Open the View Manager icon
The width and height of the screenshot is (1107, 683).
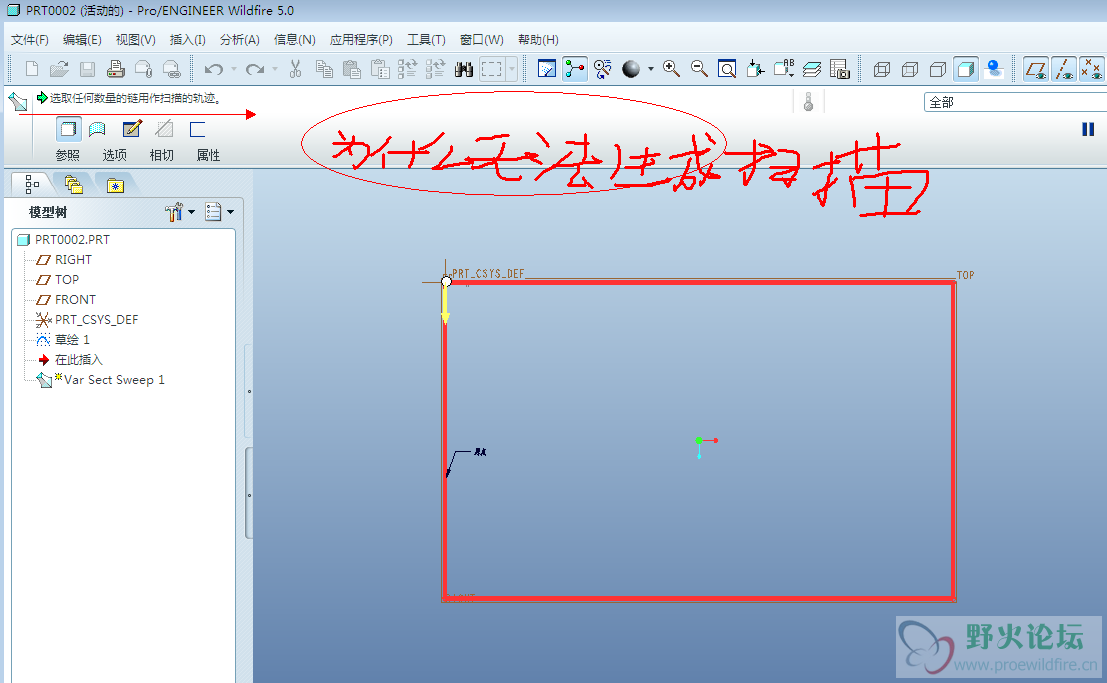click(839, 69)
